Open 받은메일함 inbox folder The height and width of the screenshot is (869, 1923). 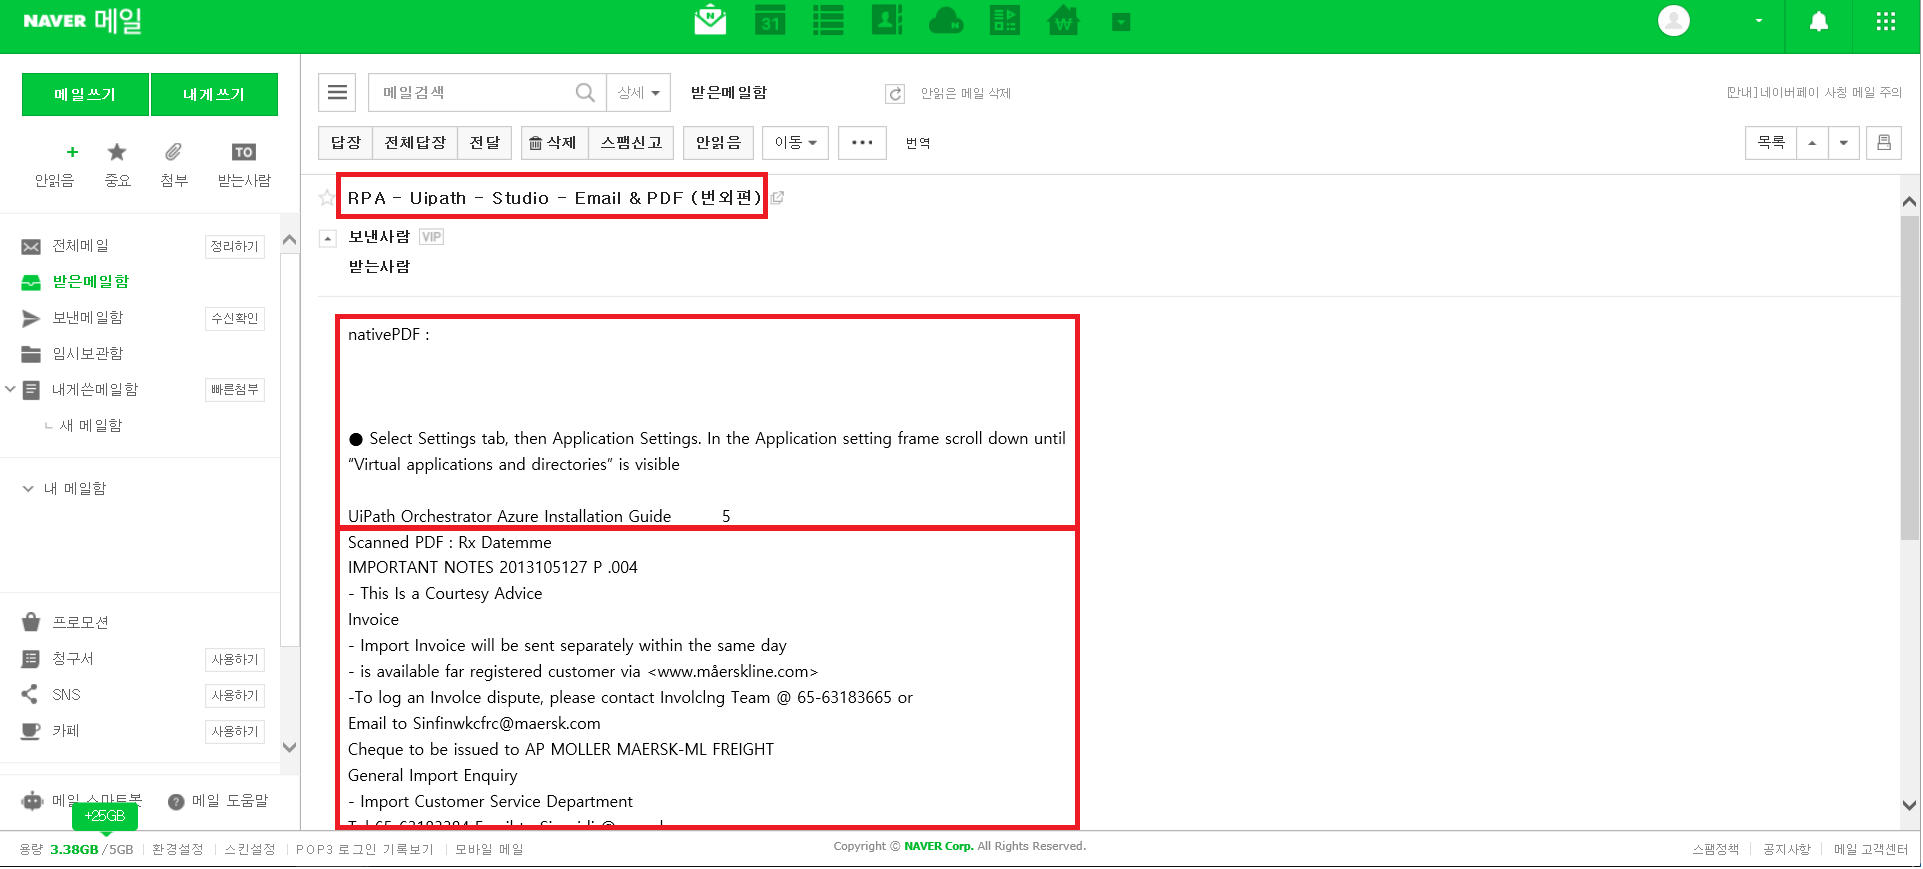click(90, 282)
